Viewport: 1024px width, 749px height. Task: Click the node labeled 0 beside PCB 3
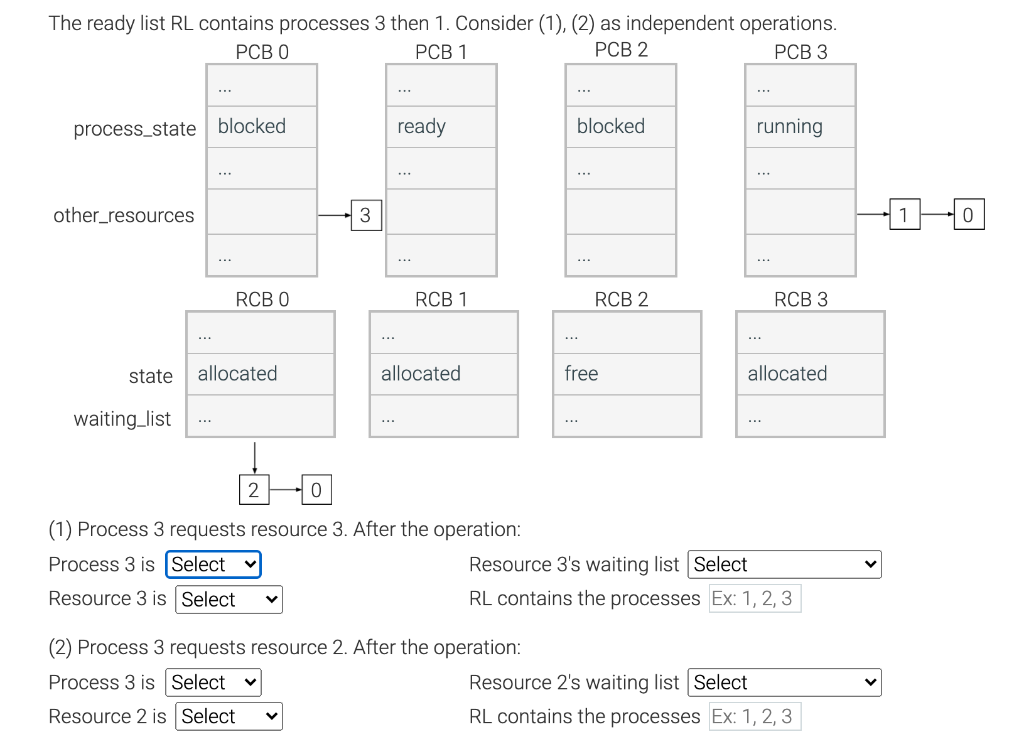point(968,213)
